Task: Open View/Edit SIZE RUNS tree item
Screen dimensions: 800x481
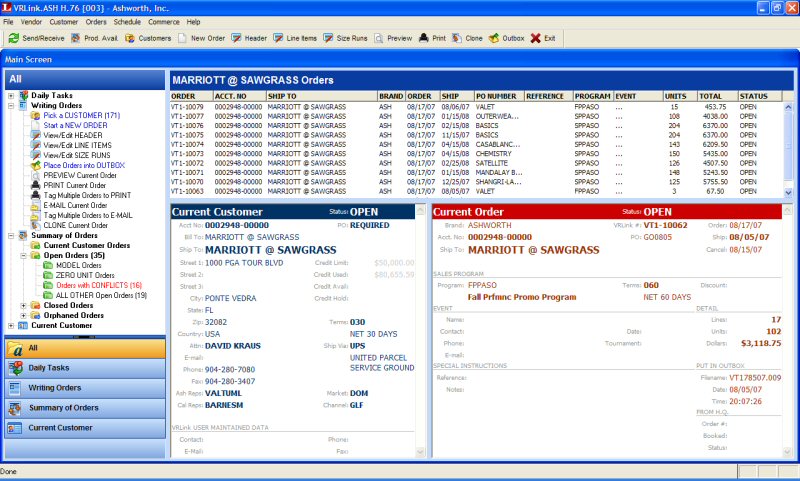Action: 77,155
